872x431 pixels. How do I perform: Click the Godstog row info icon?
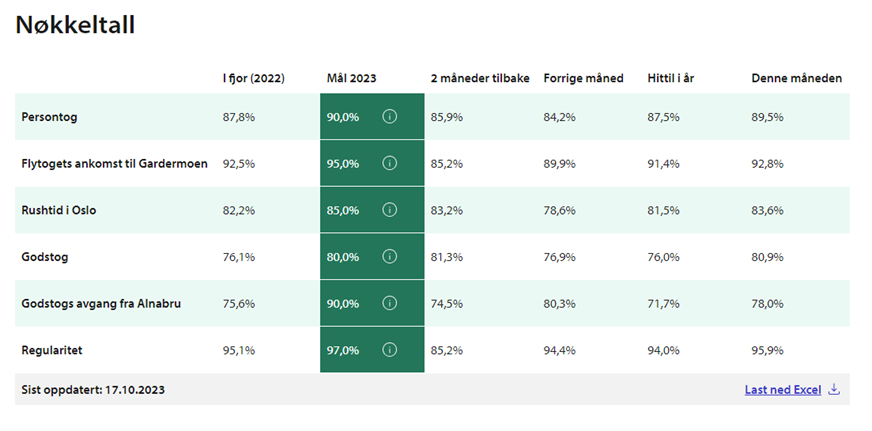(390, 257)
